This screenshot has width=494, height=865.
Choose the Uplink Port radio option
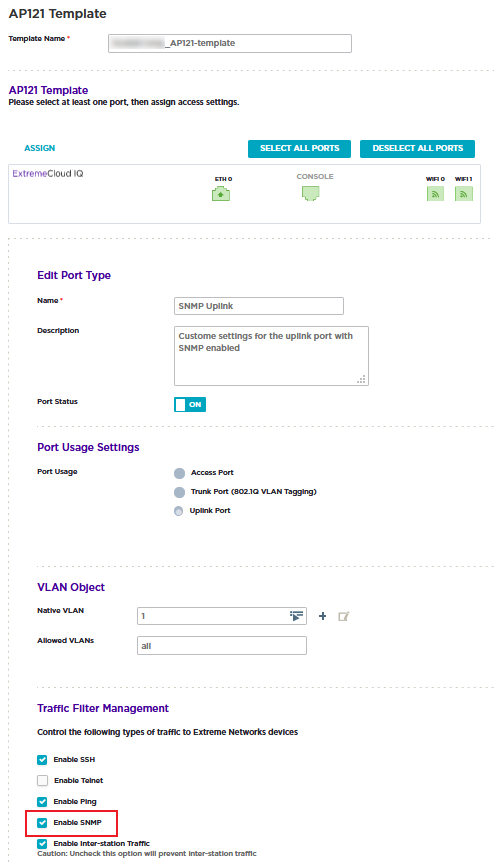[178, 511]
